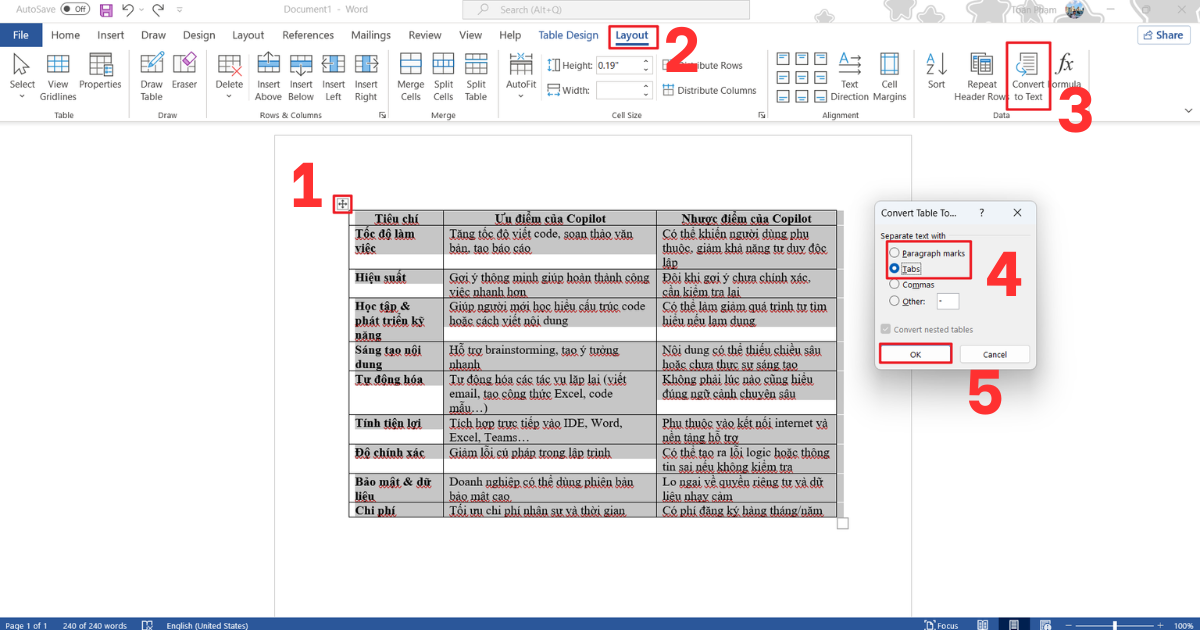Cancel the Convert Table To Text dialog

point(995,354)
